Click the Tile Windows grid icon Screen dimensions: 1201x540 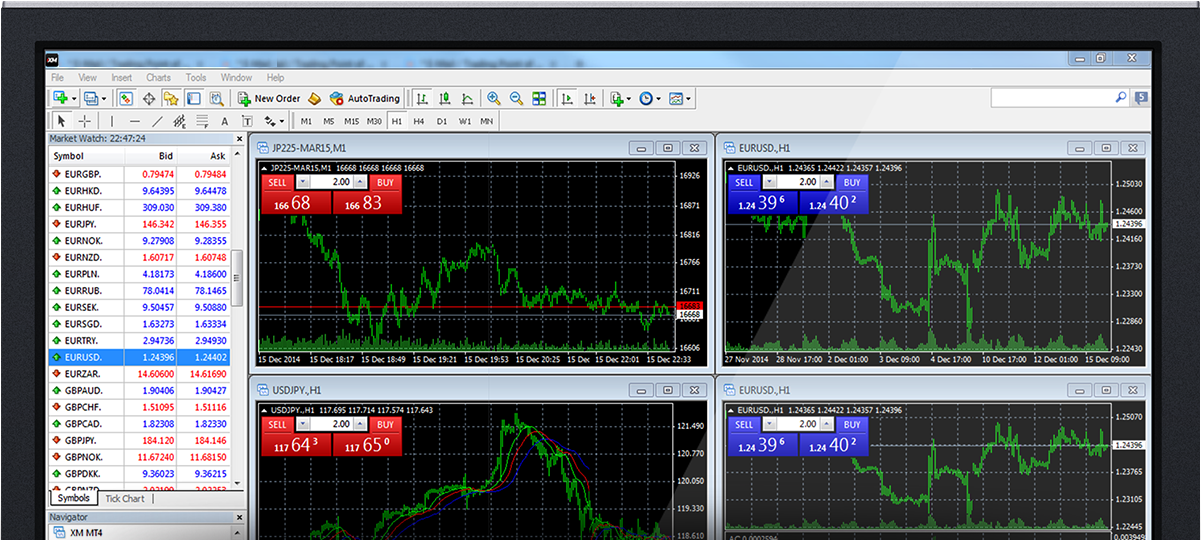pyautogui.click(x=540, y=99)
